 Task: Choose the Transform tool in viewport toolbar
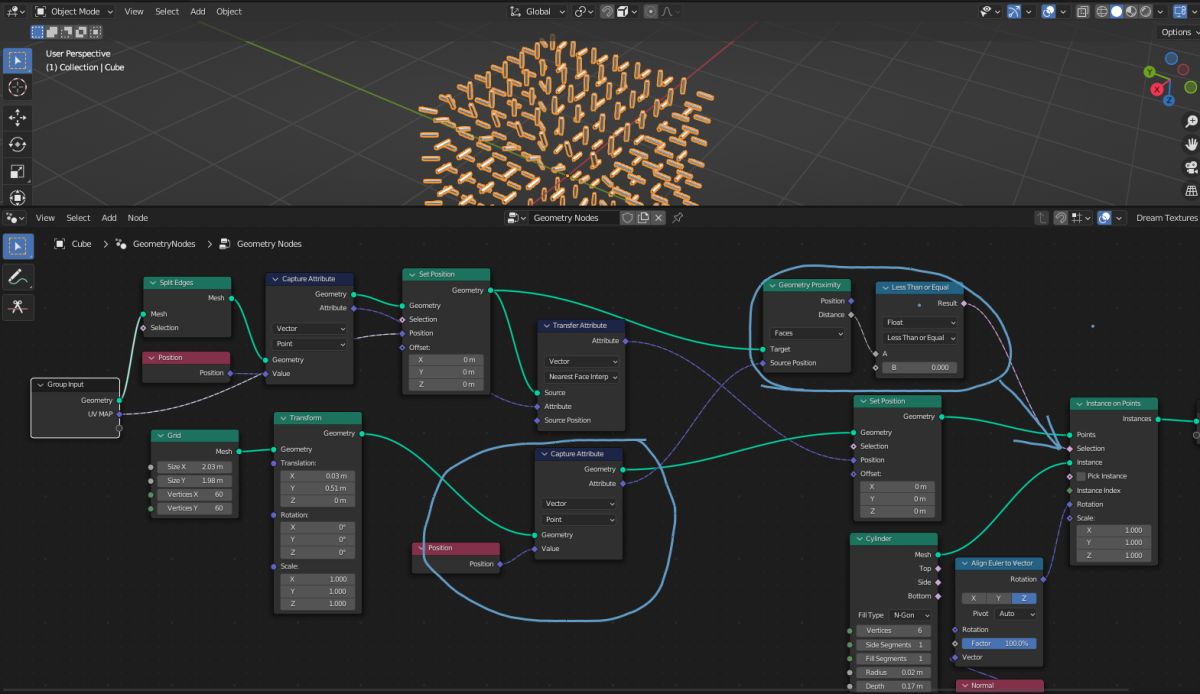click(18, 197)
